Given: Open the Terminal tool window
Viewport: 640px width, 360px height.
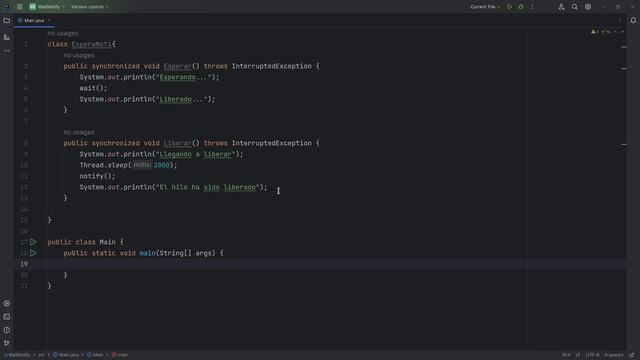Looking at the screenshot, I should coord(7,317).
